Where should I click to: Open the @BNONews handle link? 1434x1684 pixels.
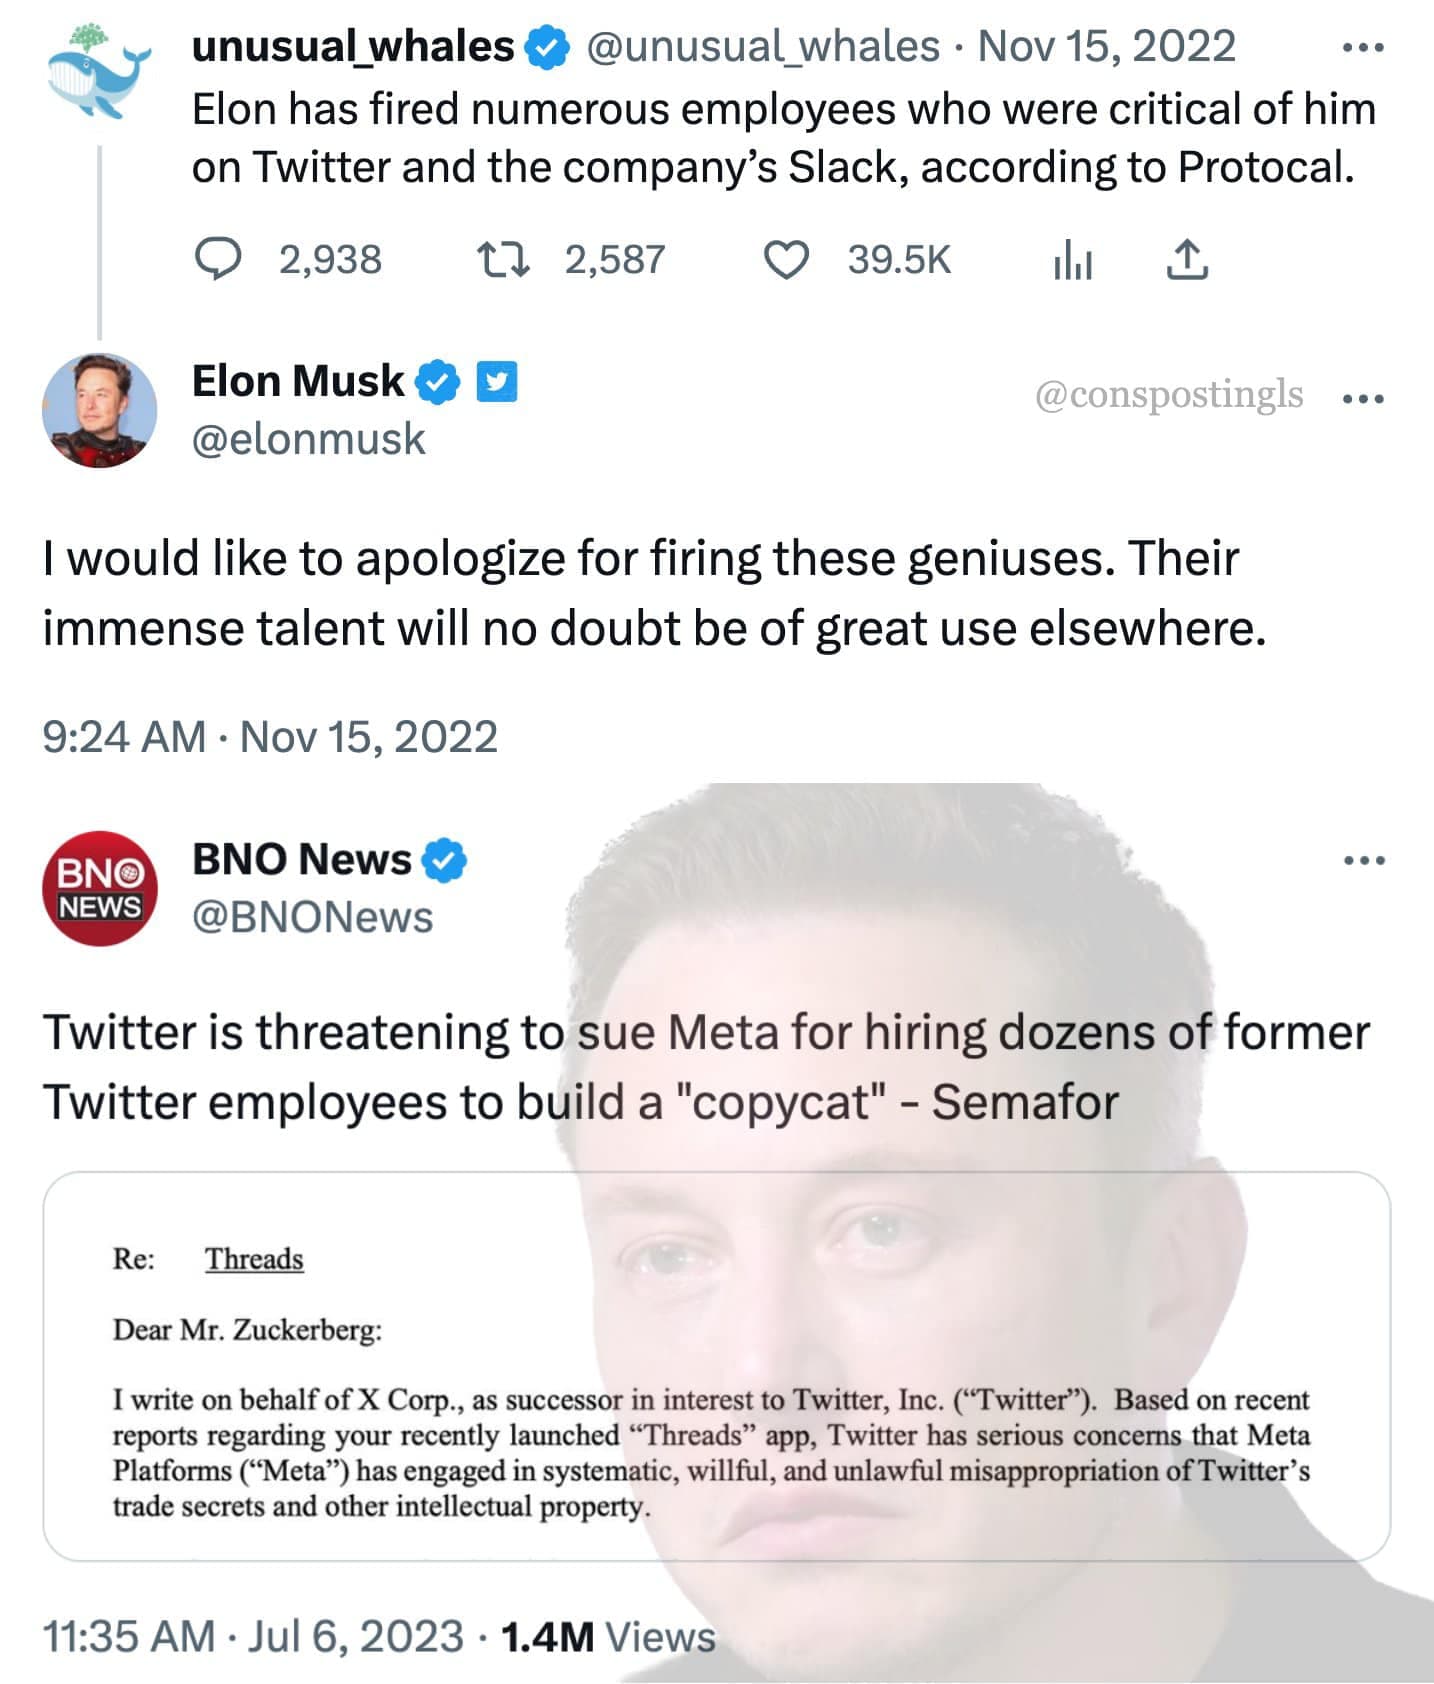[312, 917]
